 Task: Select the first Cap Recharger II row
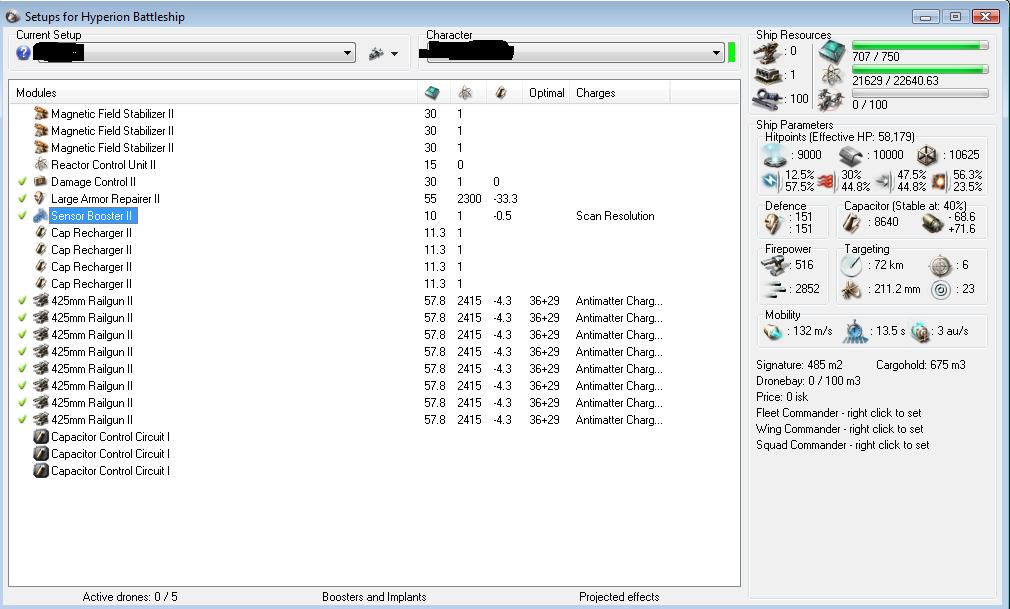(91, 233)
